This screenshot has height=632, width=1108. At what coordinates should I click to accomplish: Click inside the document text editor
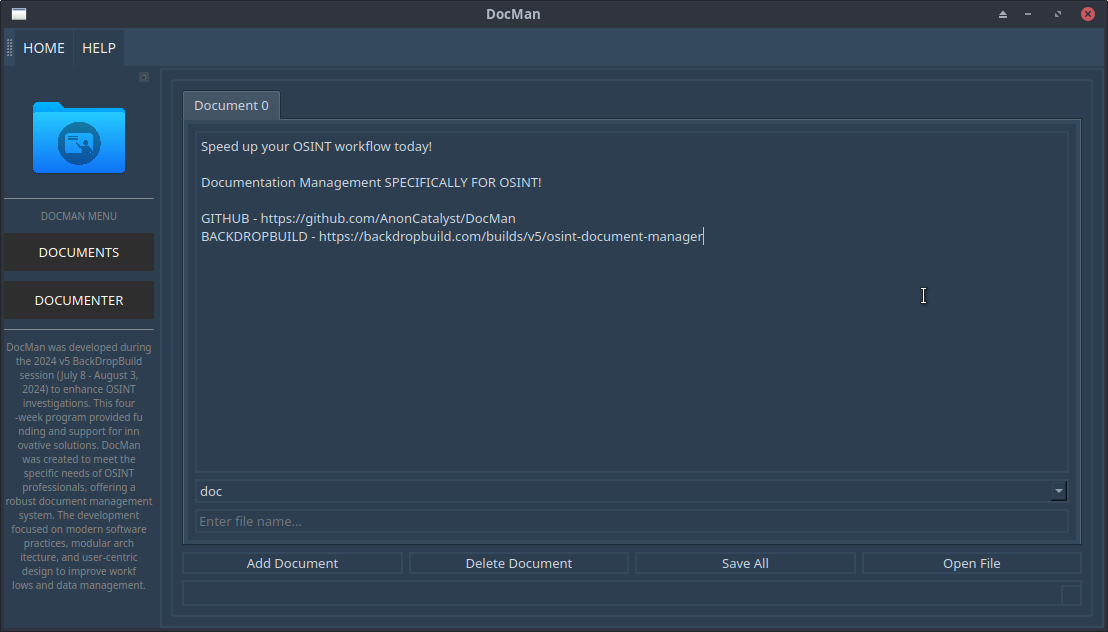[632, 302]
